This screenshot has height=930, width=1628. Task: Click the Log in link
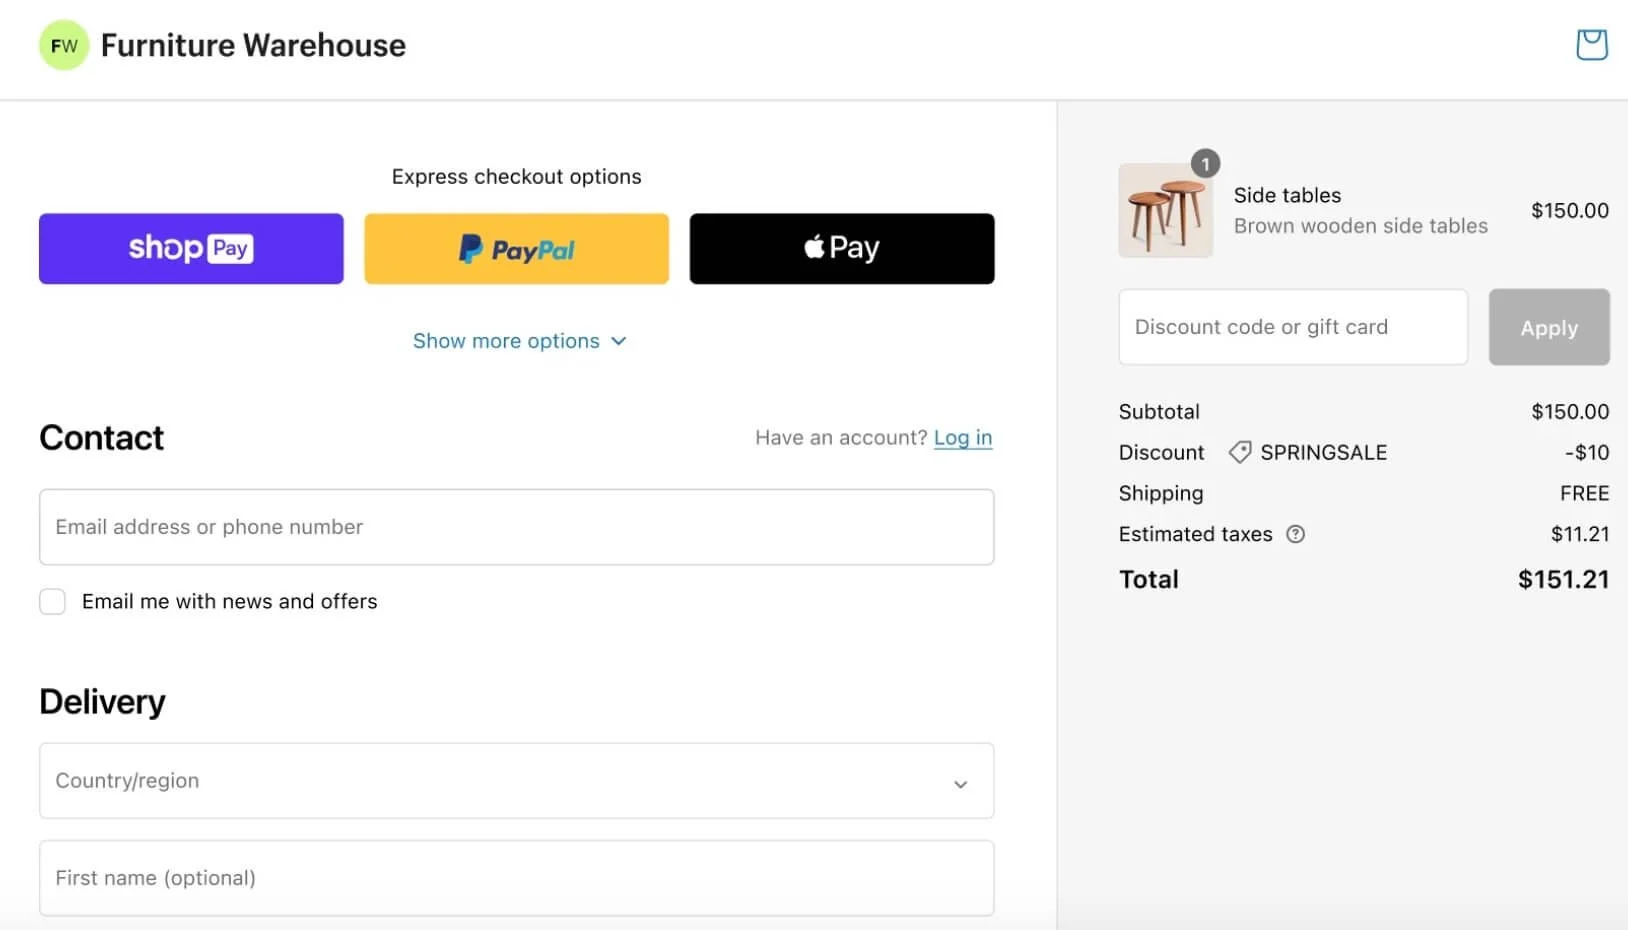[x=962, y=438]
